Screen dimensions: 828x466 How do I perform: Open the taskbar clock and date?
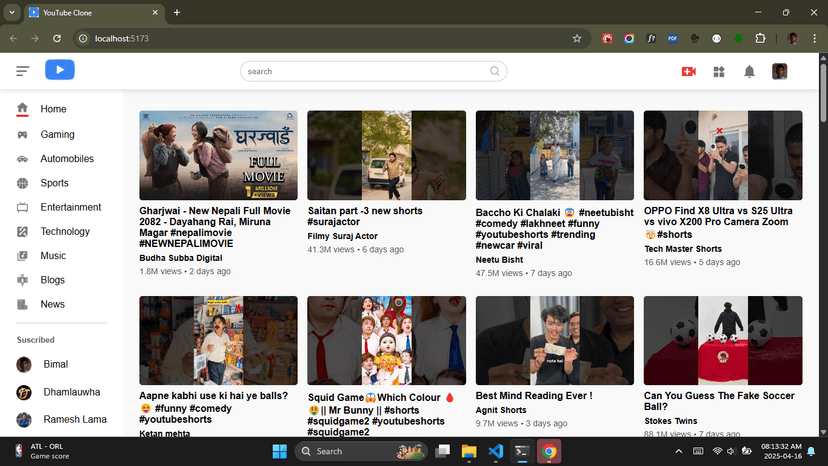pos(781,451)
